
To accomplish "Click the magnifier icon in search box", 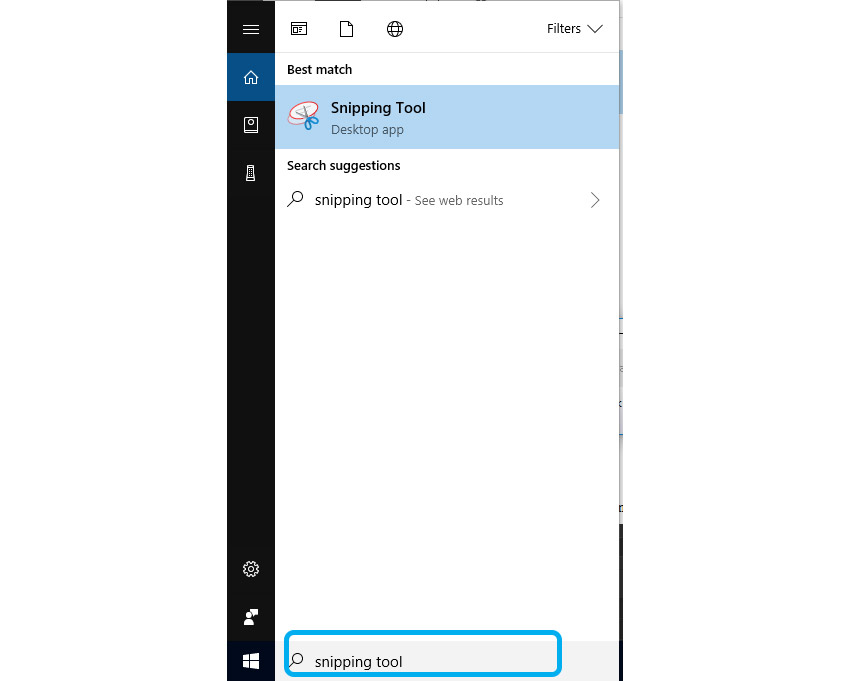I will click(x=296, y=660).
